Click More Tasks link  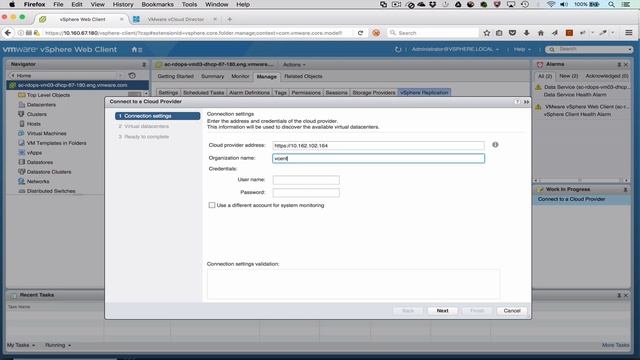pos(615,345)
